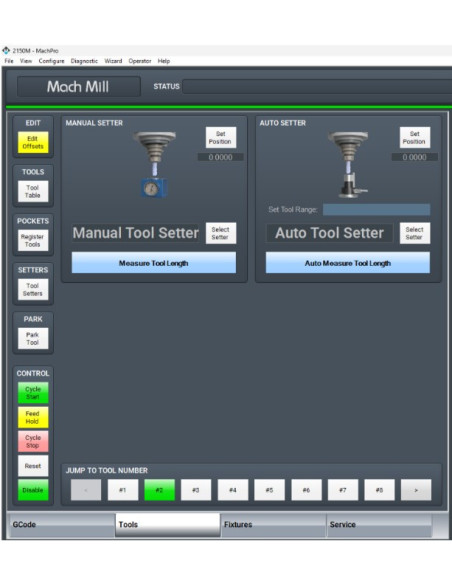
Task: Click Auto Measure Tool Length button
Action: click(x=348, y=263)
